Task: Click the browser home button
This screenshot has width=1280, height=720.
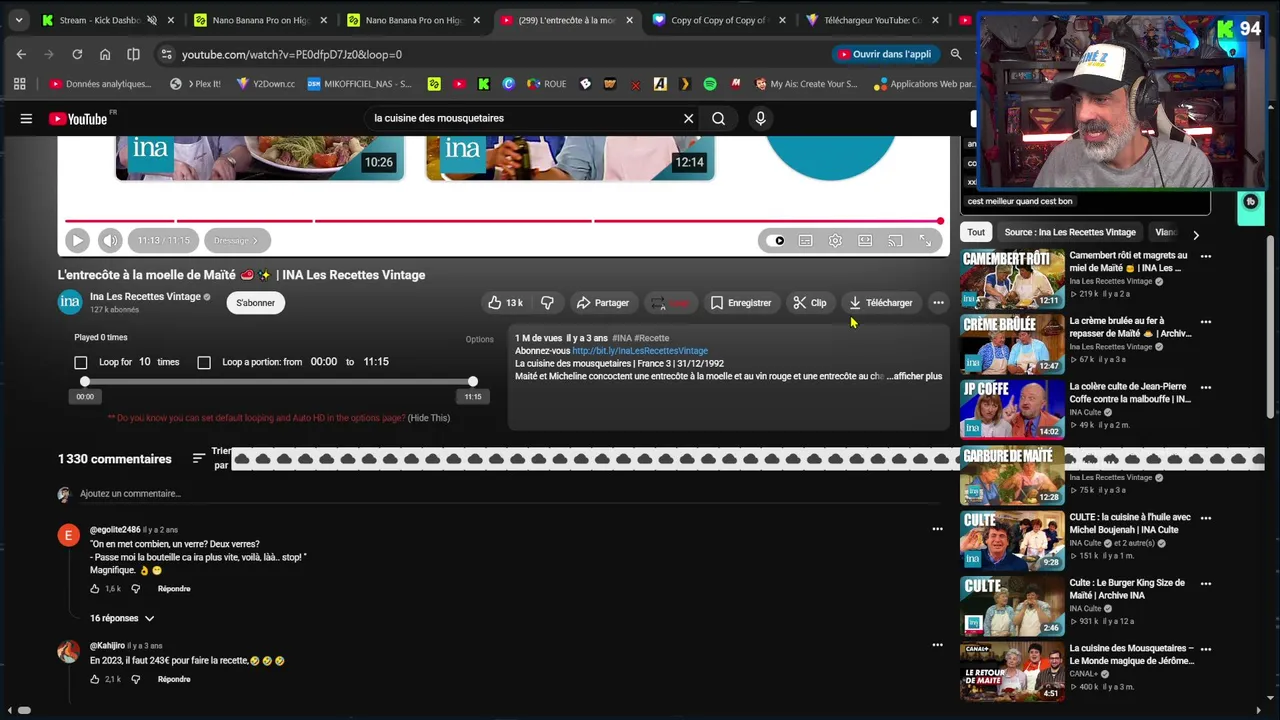Action: (x=105, y=54)
